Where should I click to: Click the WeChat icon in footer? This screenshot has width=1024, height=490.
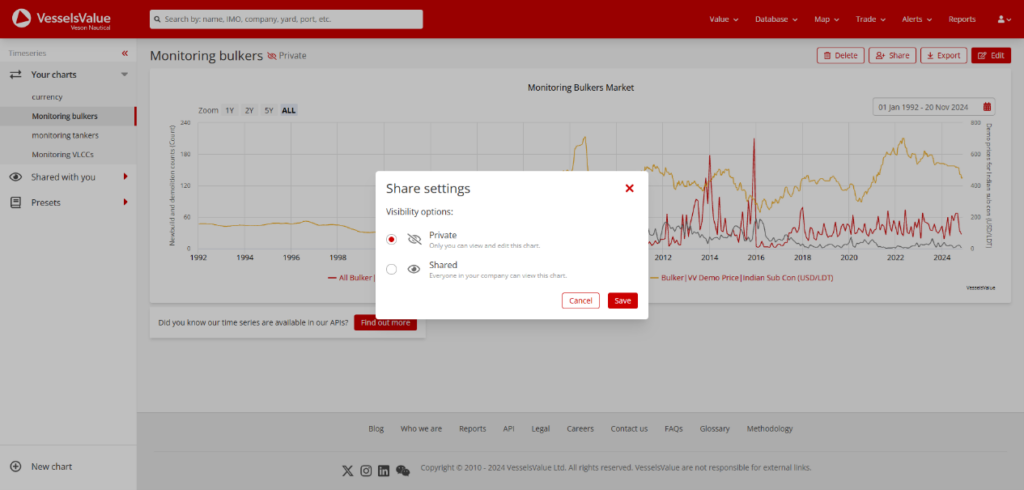403,470
